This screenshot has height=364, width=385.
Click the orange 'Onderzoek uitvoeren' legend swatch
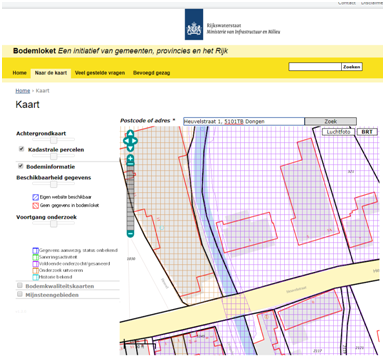pos(35,270)
